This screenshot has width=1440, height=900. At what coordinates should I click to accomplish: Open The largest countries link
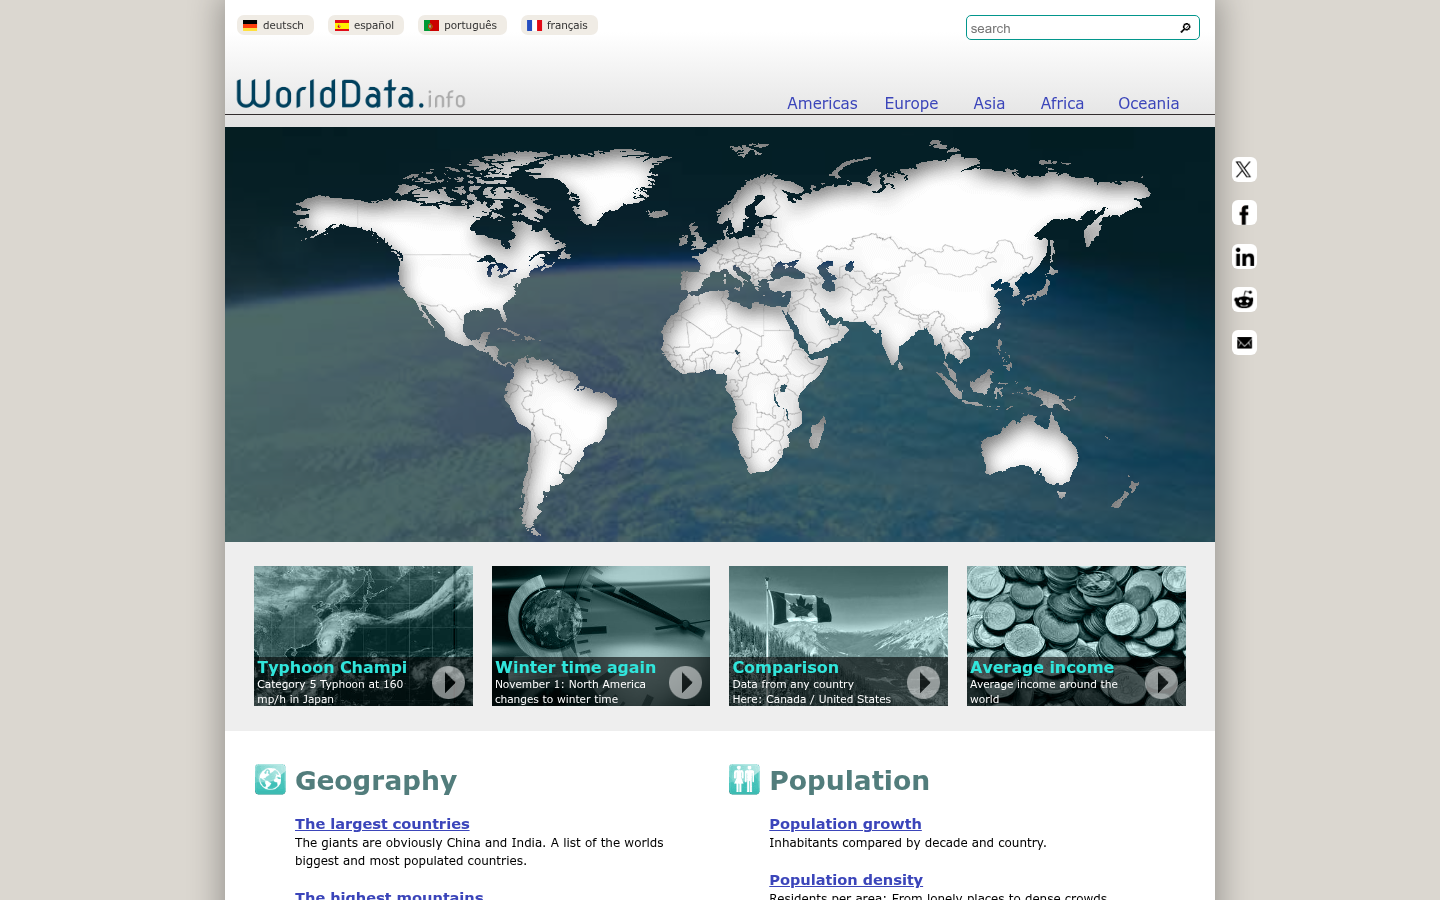(x=382, y=824)
